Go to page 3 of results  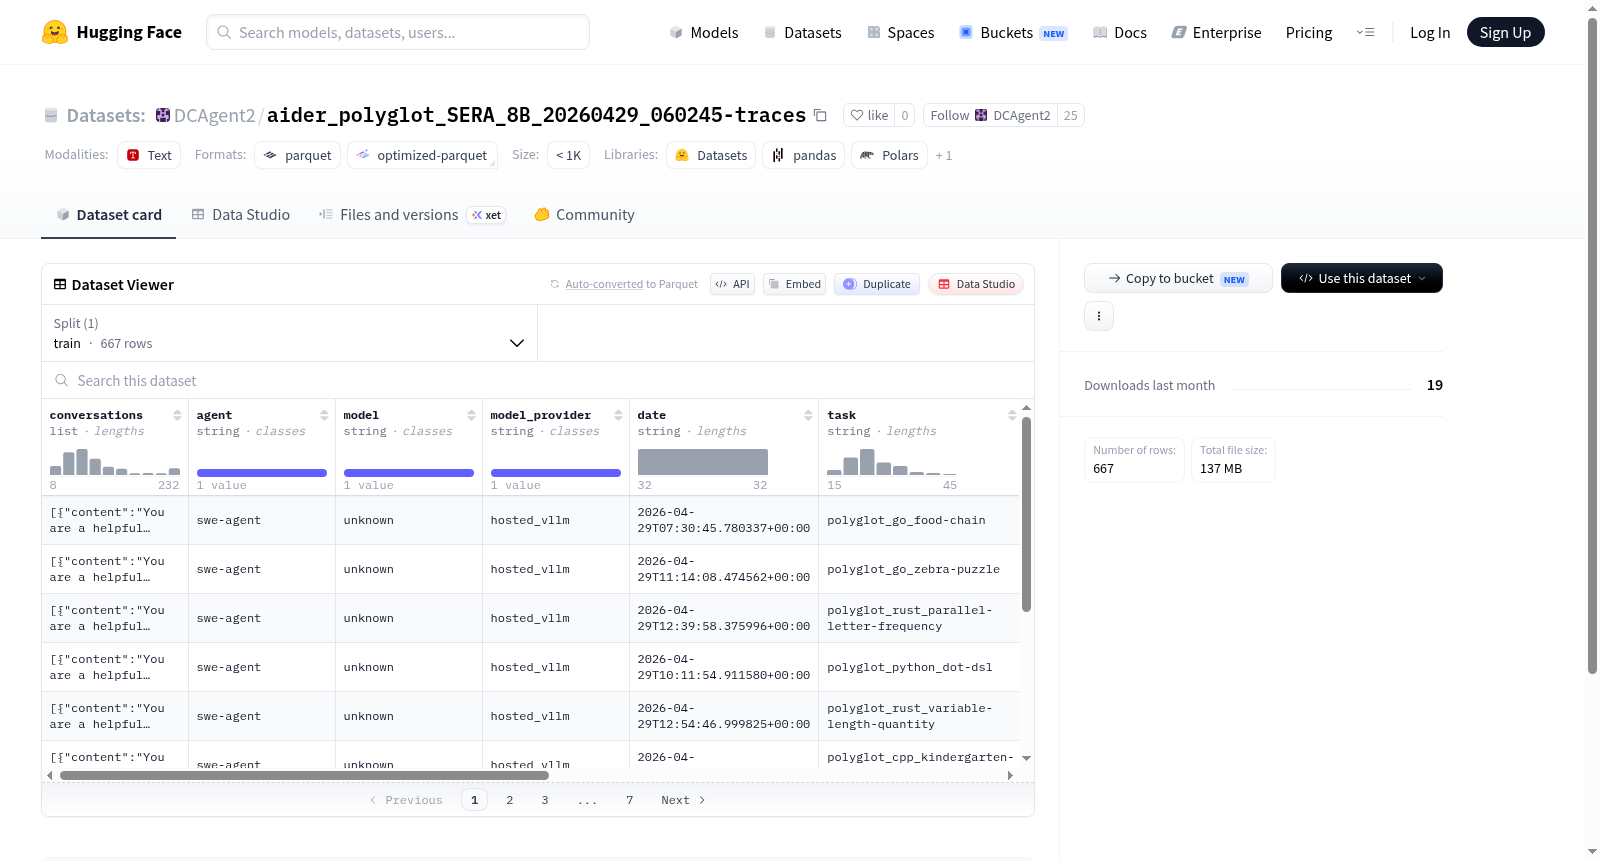[545, 800]
